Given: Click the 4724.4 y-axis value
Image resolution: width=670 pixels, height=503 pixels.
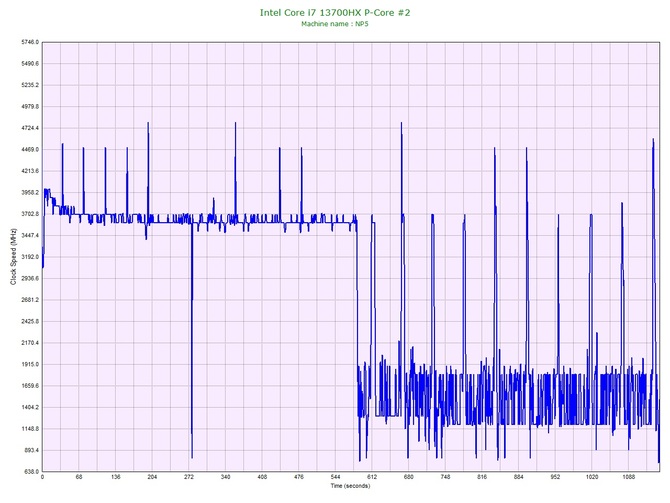Looking at the screenshot, I should (x=30, y=128).
